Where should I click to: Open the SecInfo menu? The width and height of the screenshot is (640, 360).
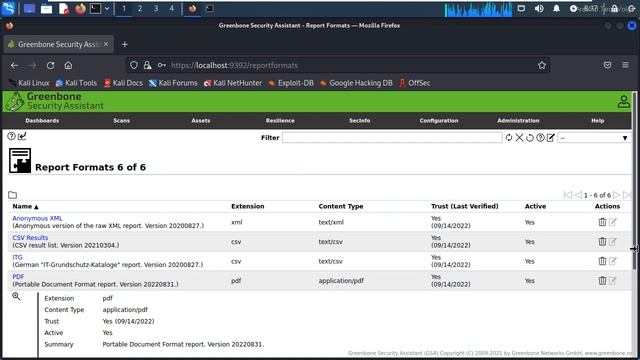360,120
